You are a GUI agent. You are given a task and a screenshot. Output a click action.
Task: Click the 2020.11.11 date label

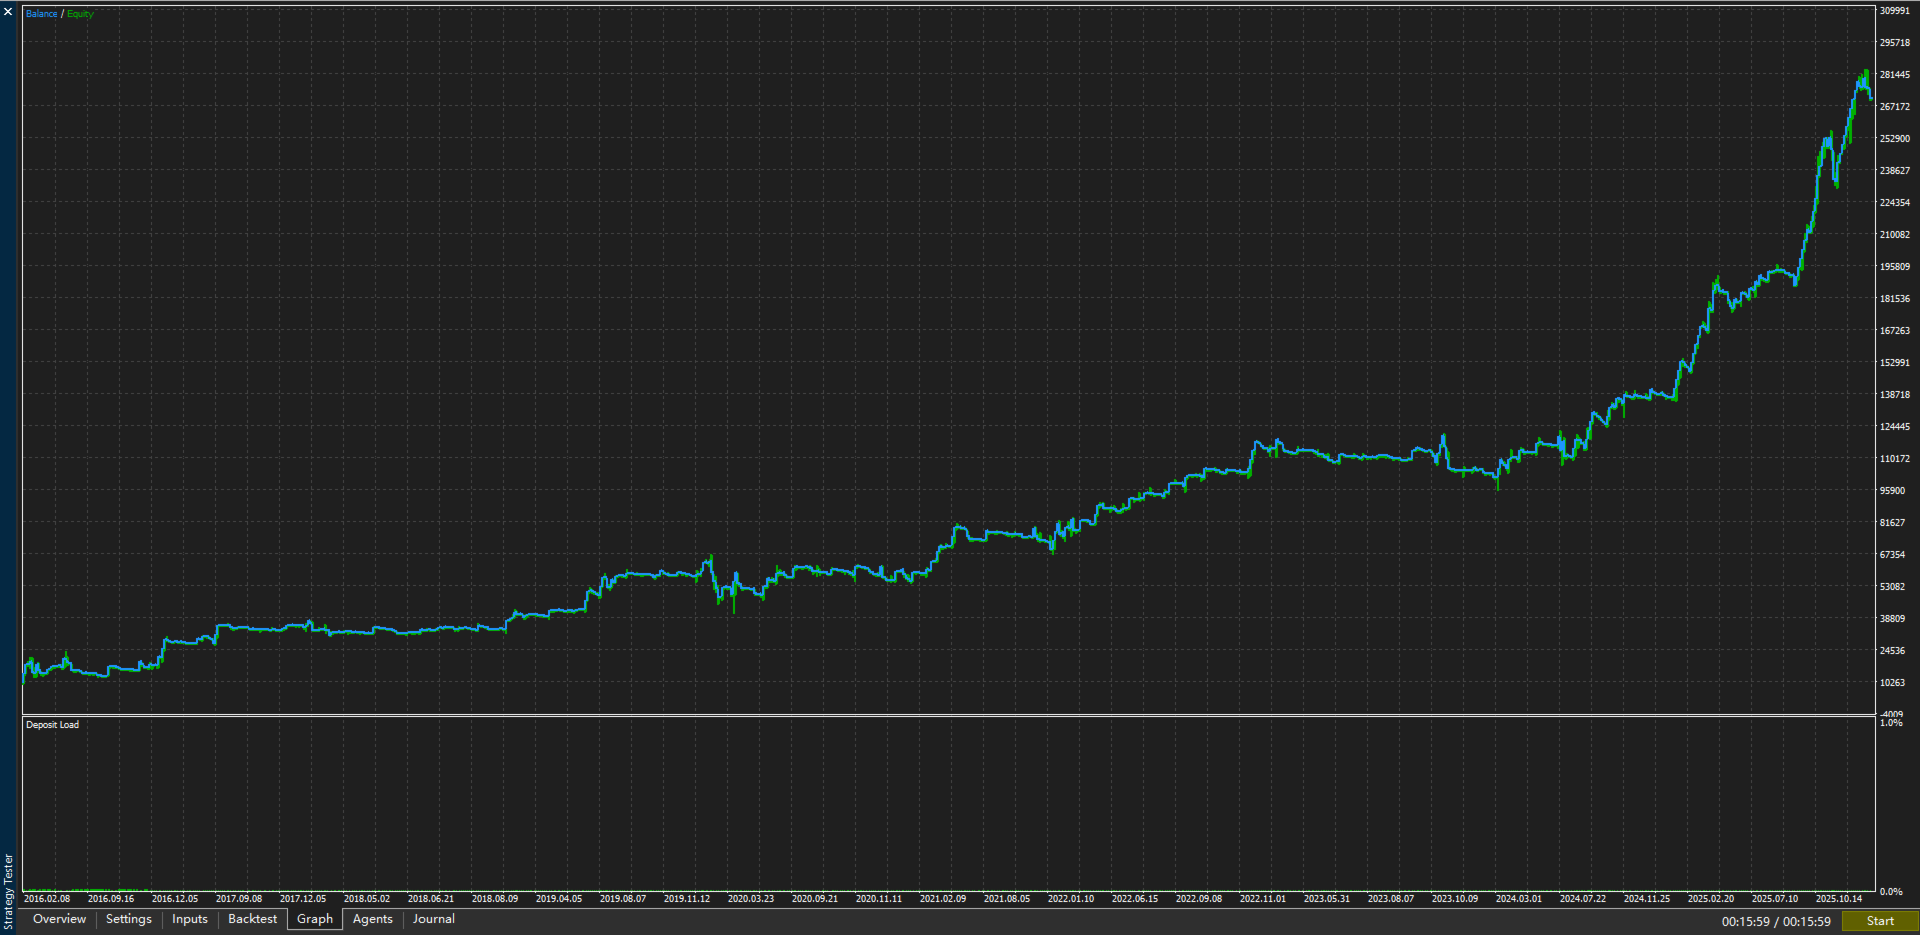pos(879,899)
